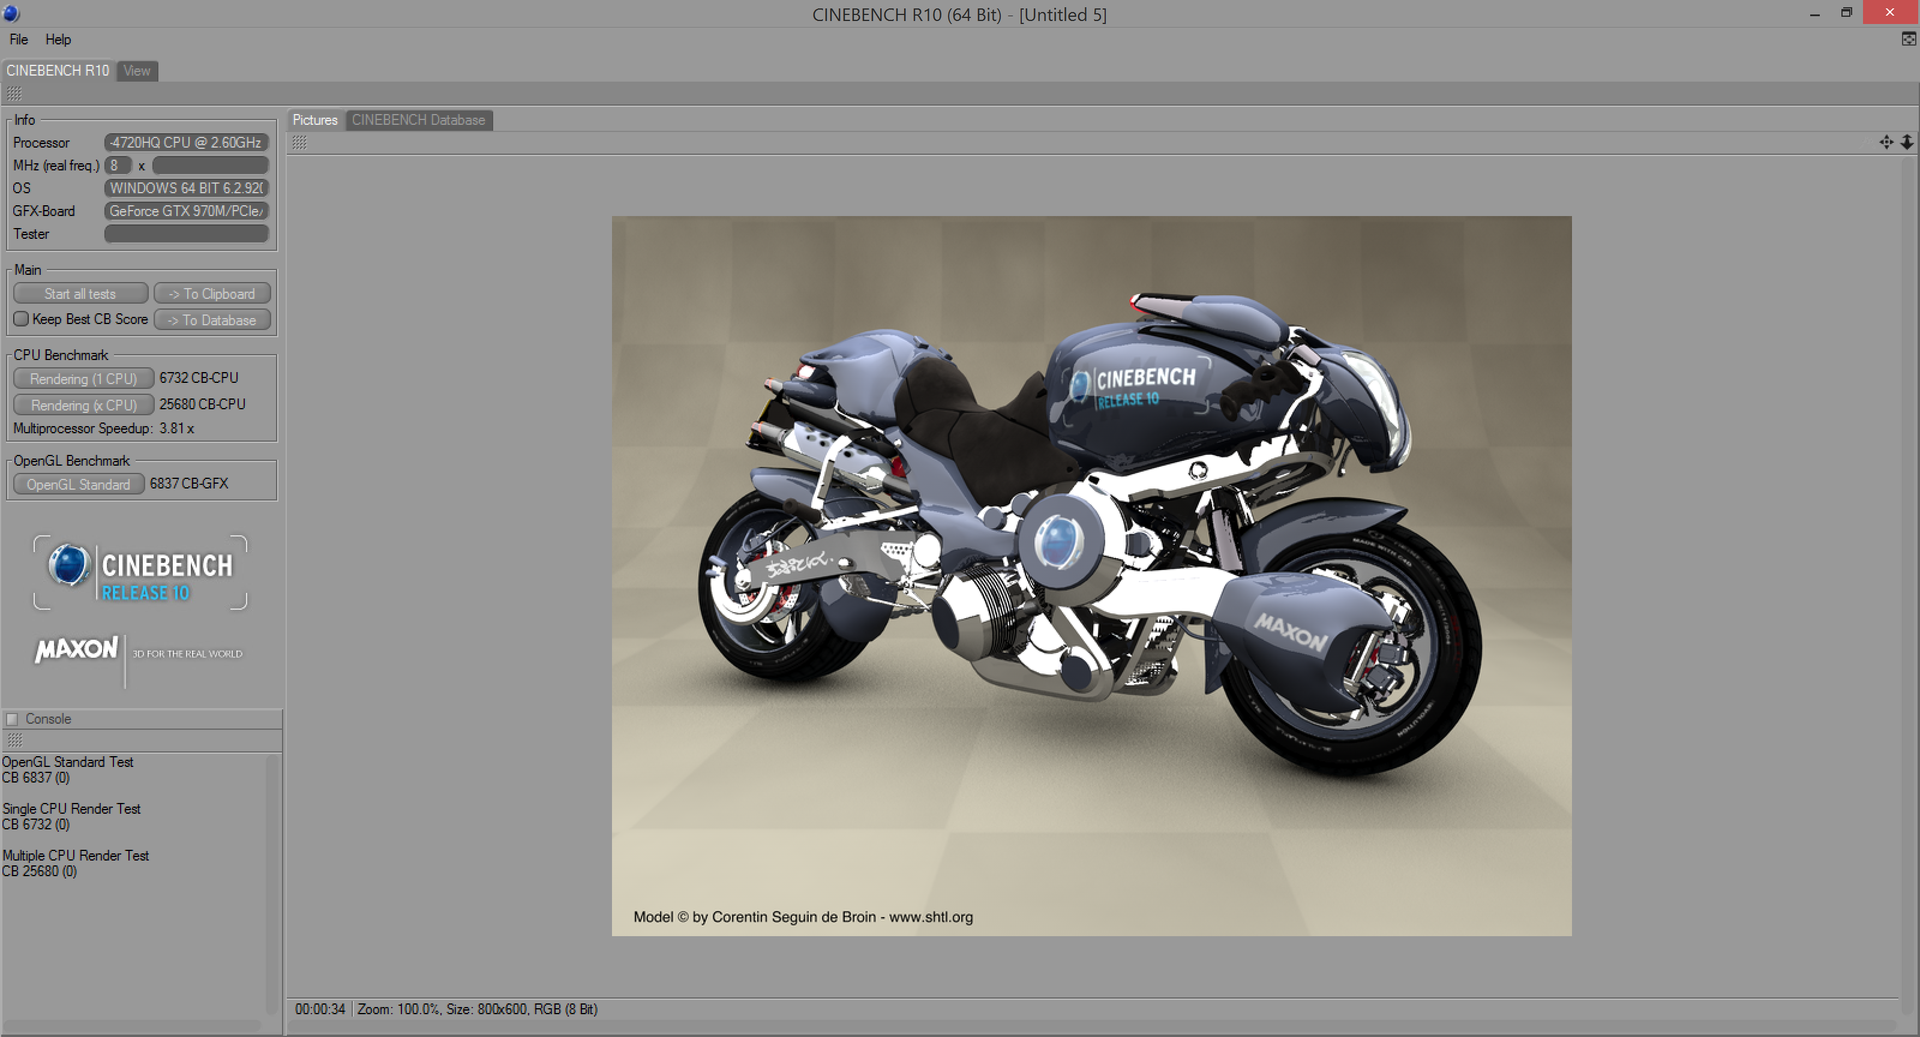Open the Help menu
The image size is (1920, 1037).
coord(58,39)
